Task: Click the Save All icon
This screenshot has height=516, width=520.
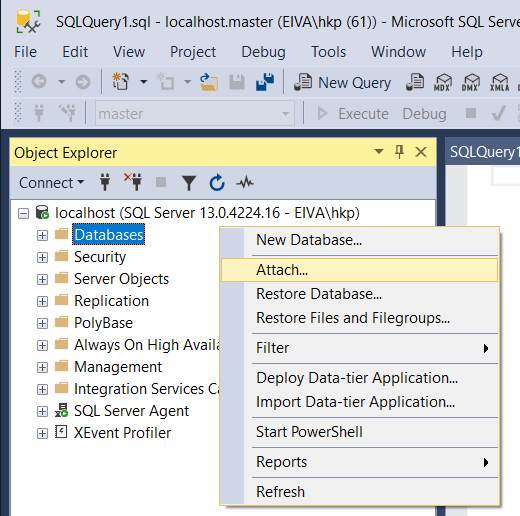Action: 265,82
